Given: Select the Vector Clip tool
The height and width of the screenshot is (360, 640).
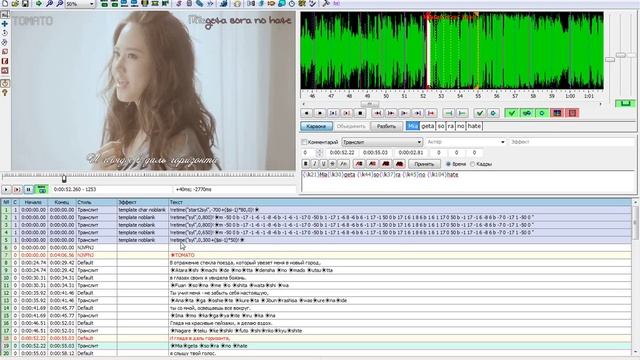Looking at the screenshot, I should (4, 70).
